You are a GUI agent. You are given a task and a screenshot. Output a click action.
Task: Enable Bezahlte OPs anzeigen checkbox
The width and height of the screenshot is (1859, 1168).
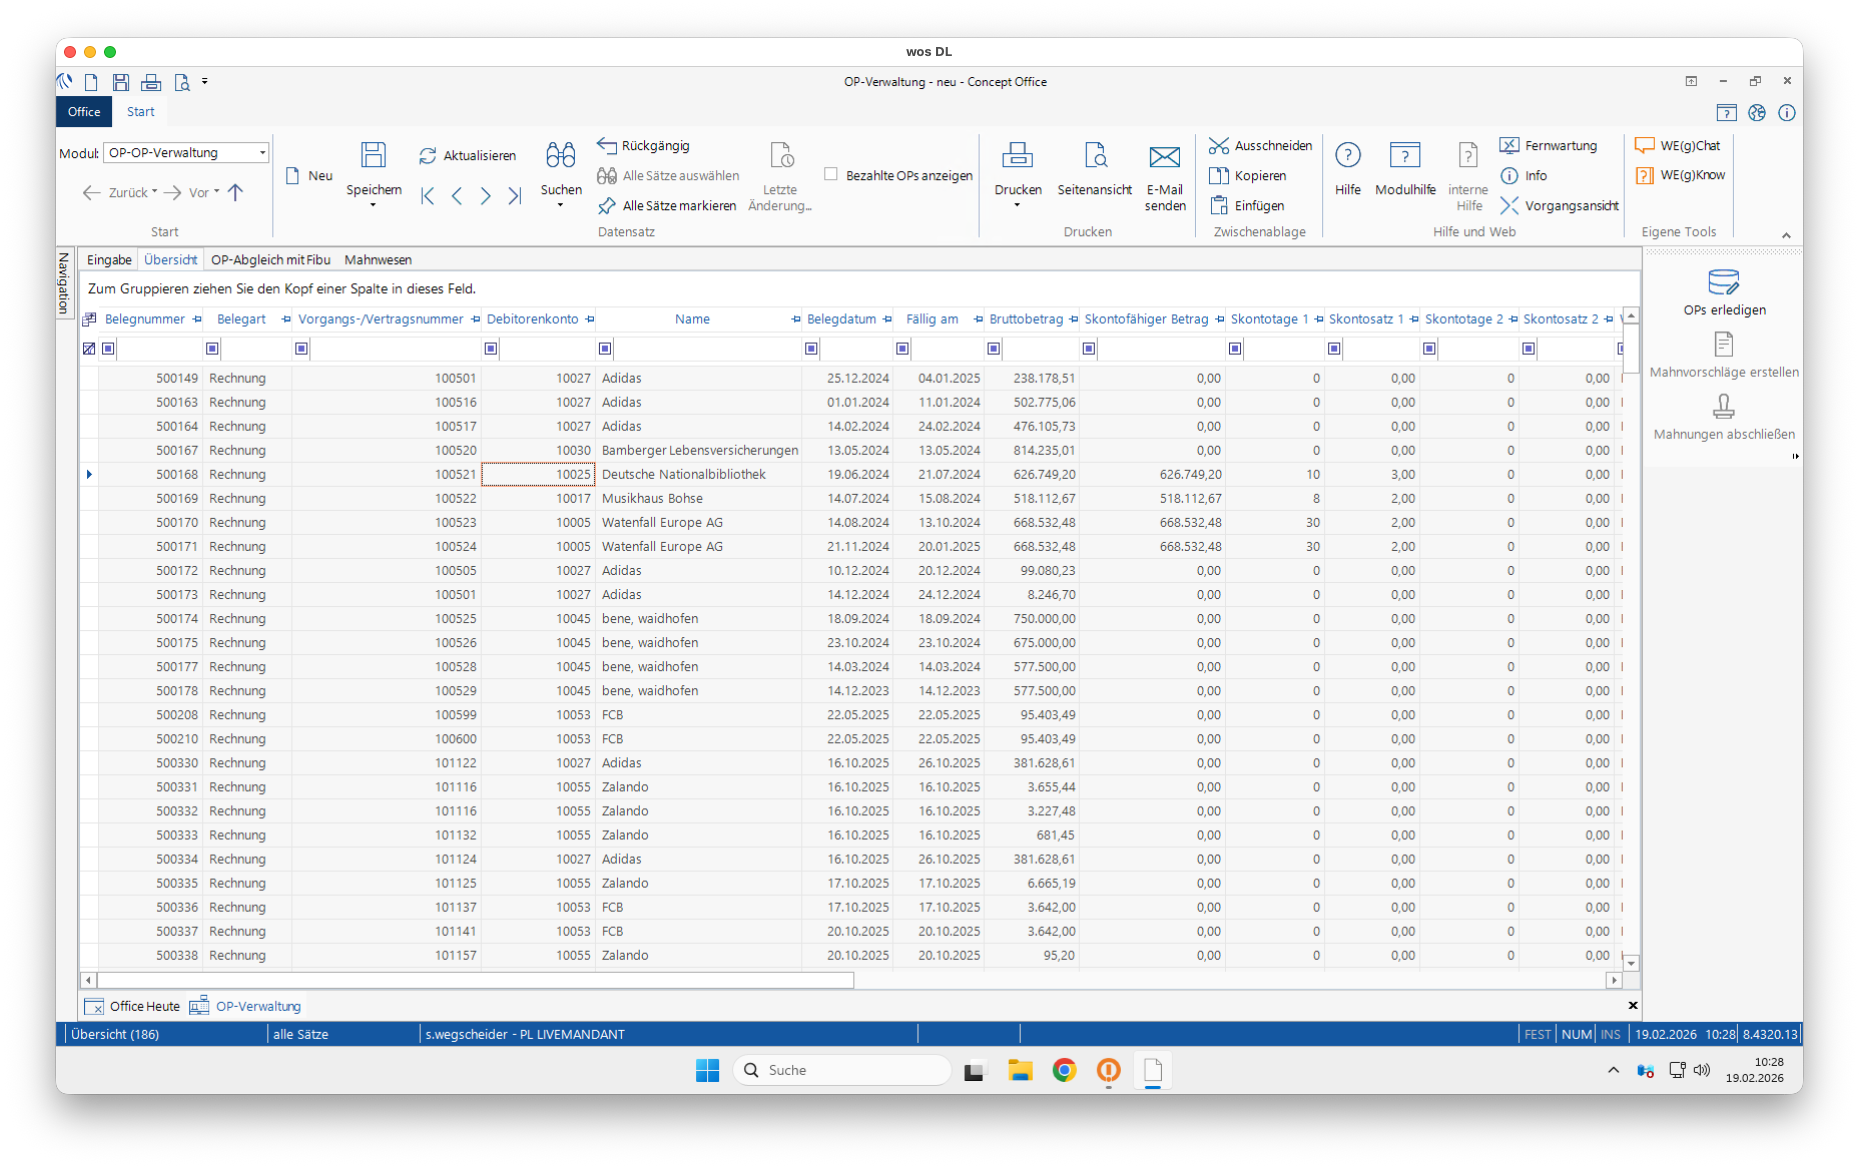(x=830, y=175)
